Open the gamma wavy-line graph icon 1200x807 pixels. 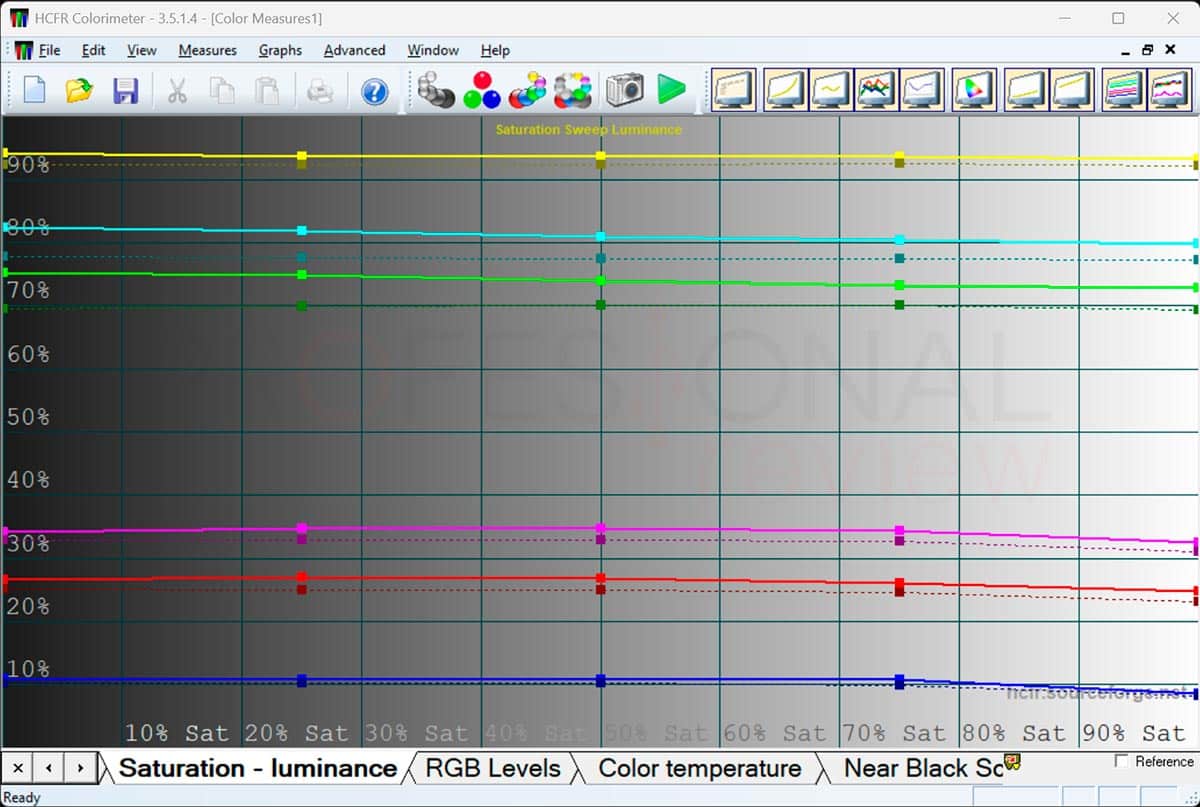[x=831, y=90]
